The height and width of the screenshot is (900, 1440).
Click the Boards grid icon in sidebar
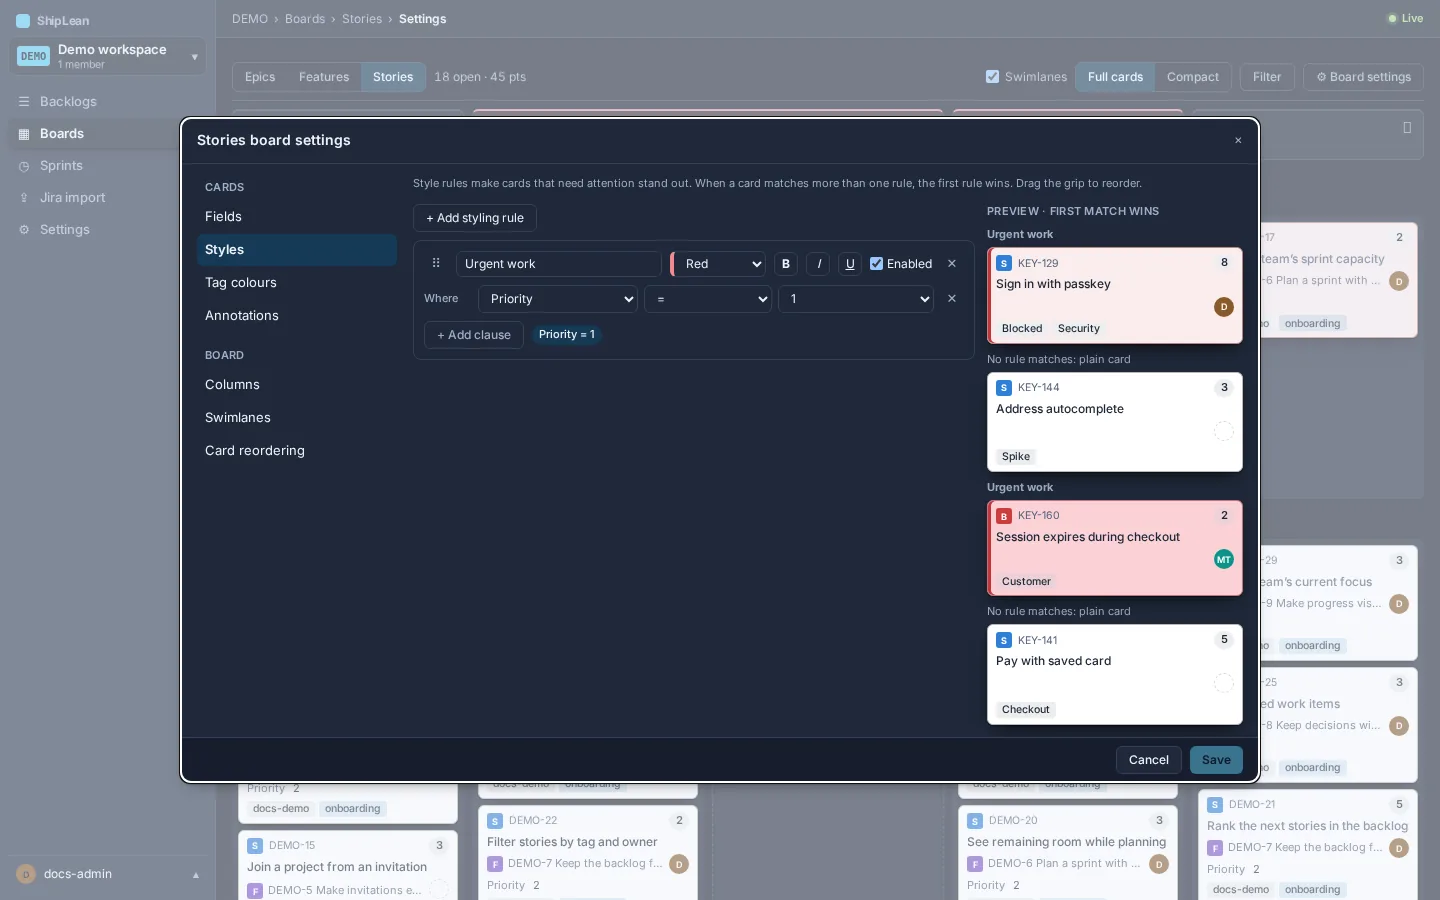click(x=24, y=134)
